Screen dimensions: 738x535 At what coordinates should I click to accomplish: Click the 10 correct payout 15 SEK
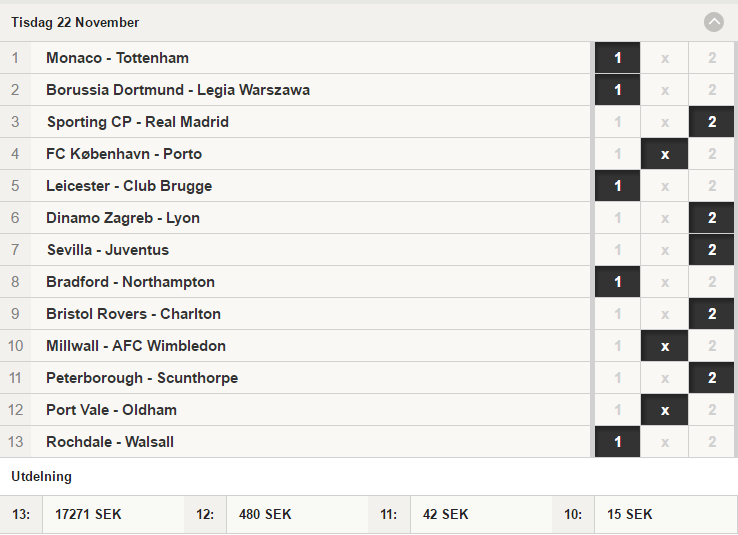tap(629, 514)
